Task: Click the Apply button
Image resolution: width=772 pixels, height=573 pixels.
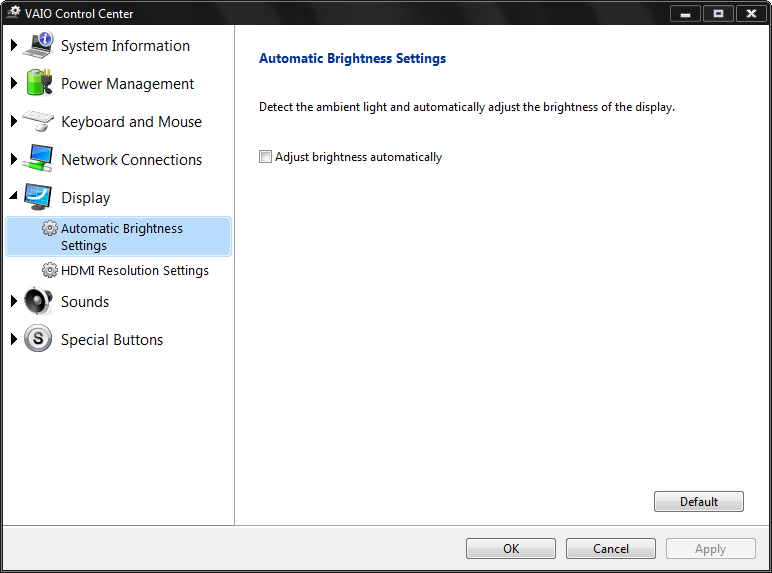Action: (710, 548)
